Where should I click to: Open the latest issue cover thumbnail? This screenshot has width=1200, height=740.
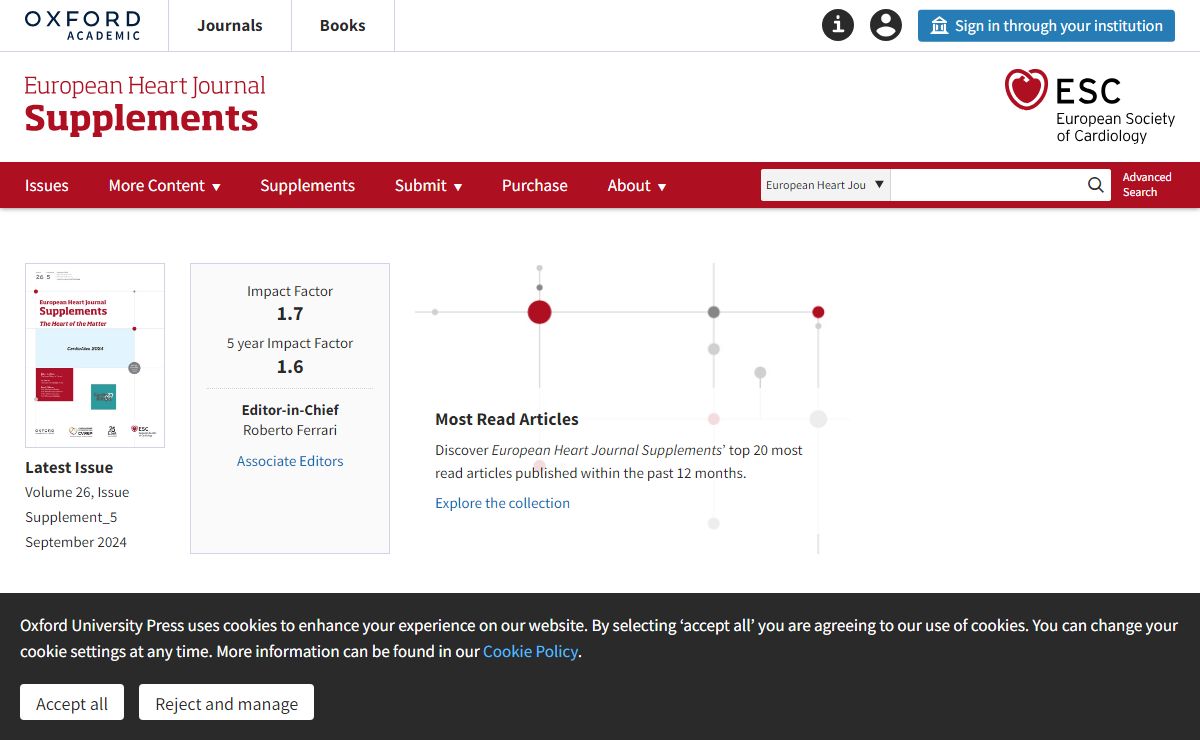point(95,355)
